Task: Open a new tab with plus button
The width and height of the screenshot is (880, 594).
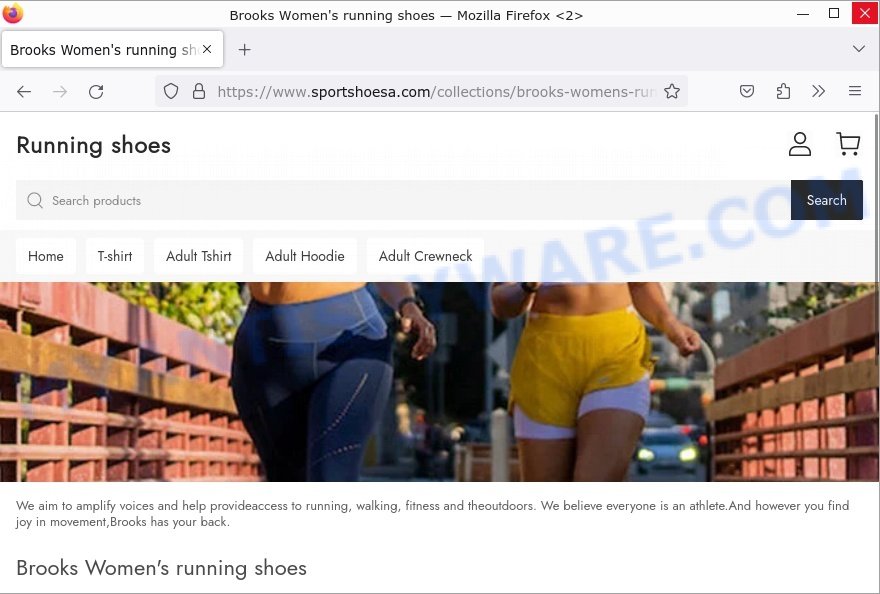Action: (x=244, y=50)
